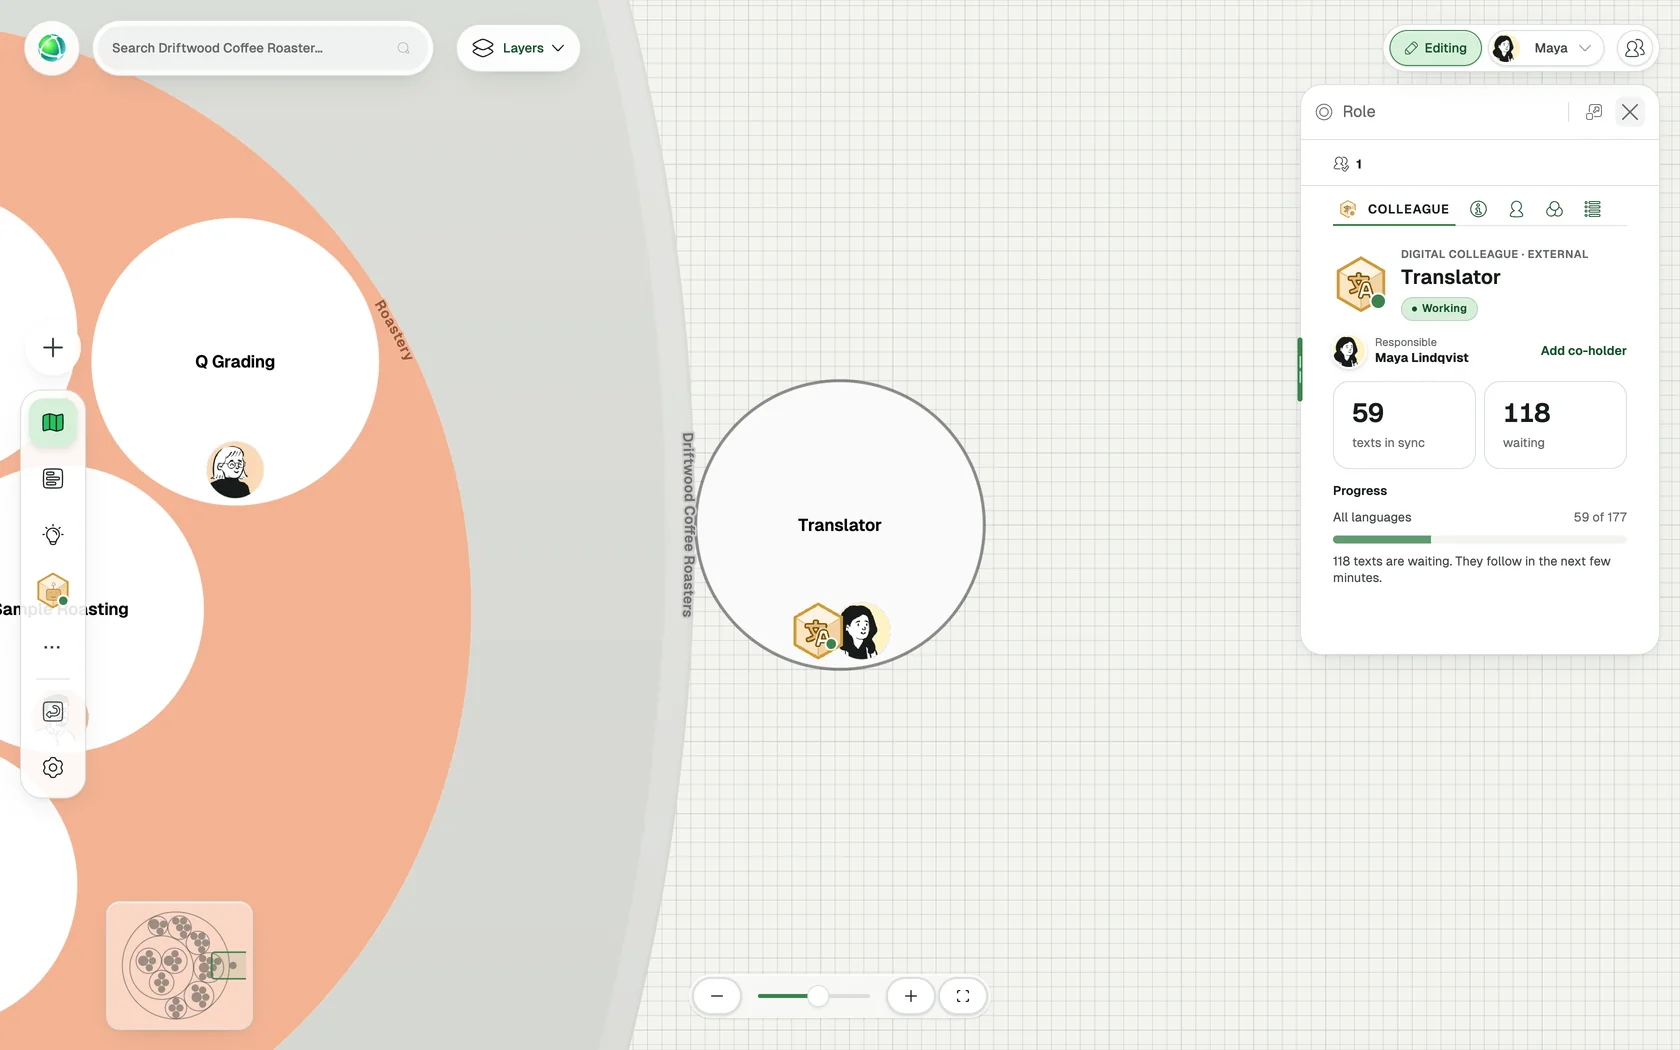1680x1050 pixels.
Task: Switch to the dollar coin tab
Action: click(1478, 209)
